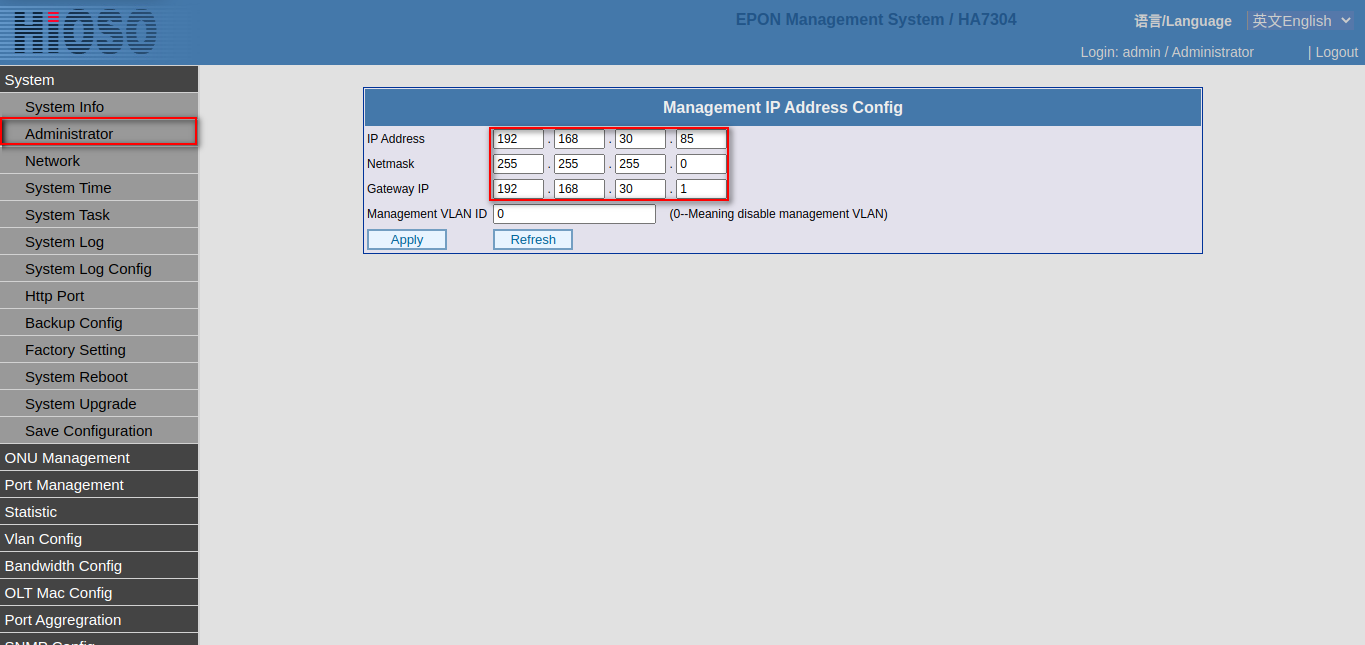
Task: Expand the Port Aggregration section
Action: pos(63,620)
